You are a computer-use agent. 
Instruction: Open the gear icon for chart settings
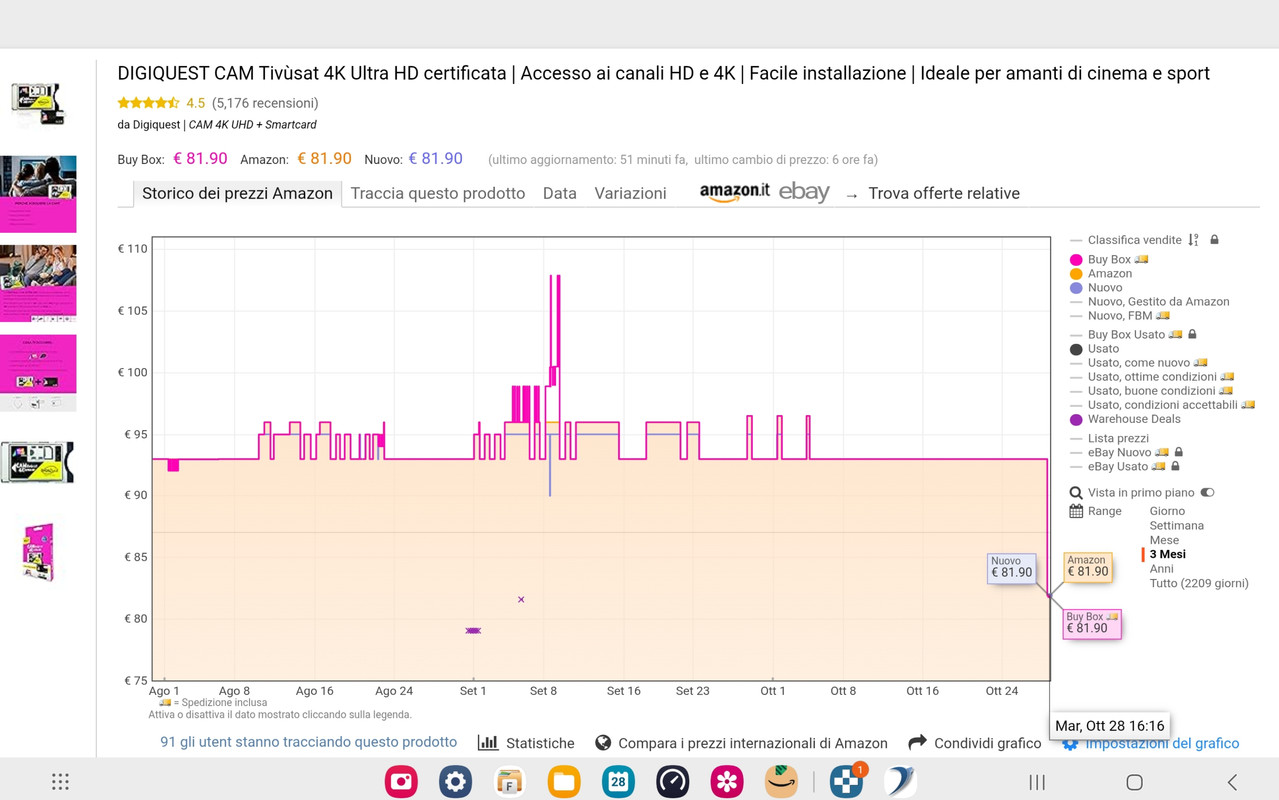coord(1070,744)
